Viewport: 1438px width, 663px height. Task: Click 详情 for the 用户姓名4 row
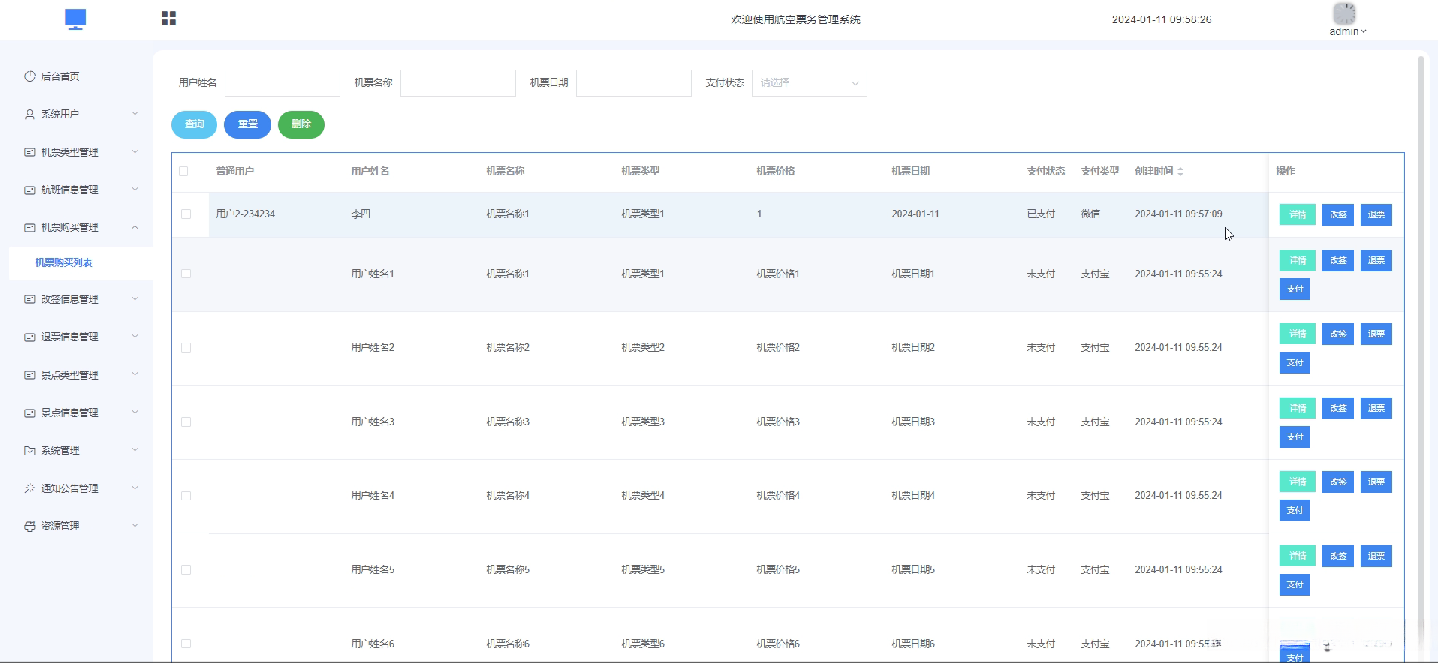[x=1298, y=482]
